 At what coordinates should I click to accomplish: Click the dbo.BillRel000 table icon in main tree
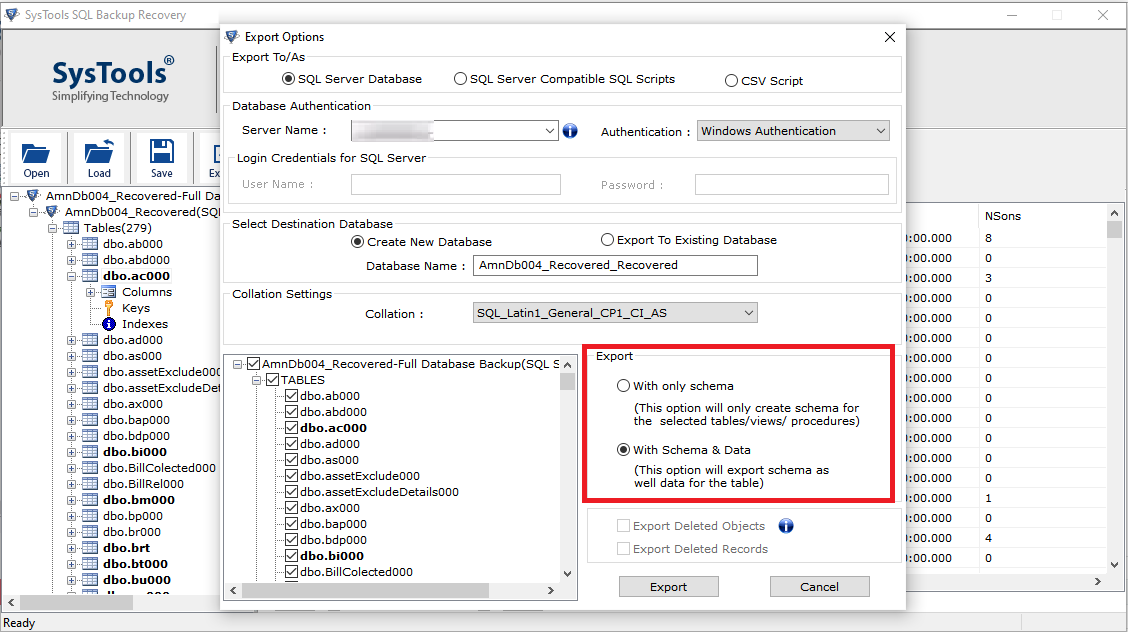(90, 484)
